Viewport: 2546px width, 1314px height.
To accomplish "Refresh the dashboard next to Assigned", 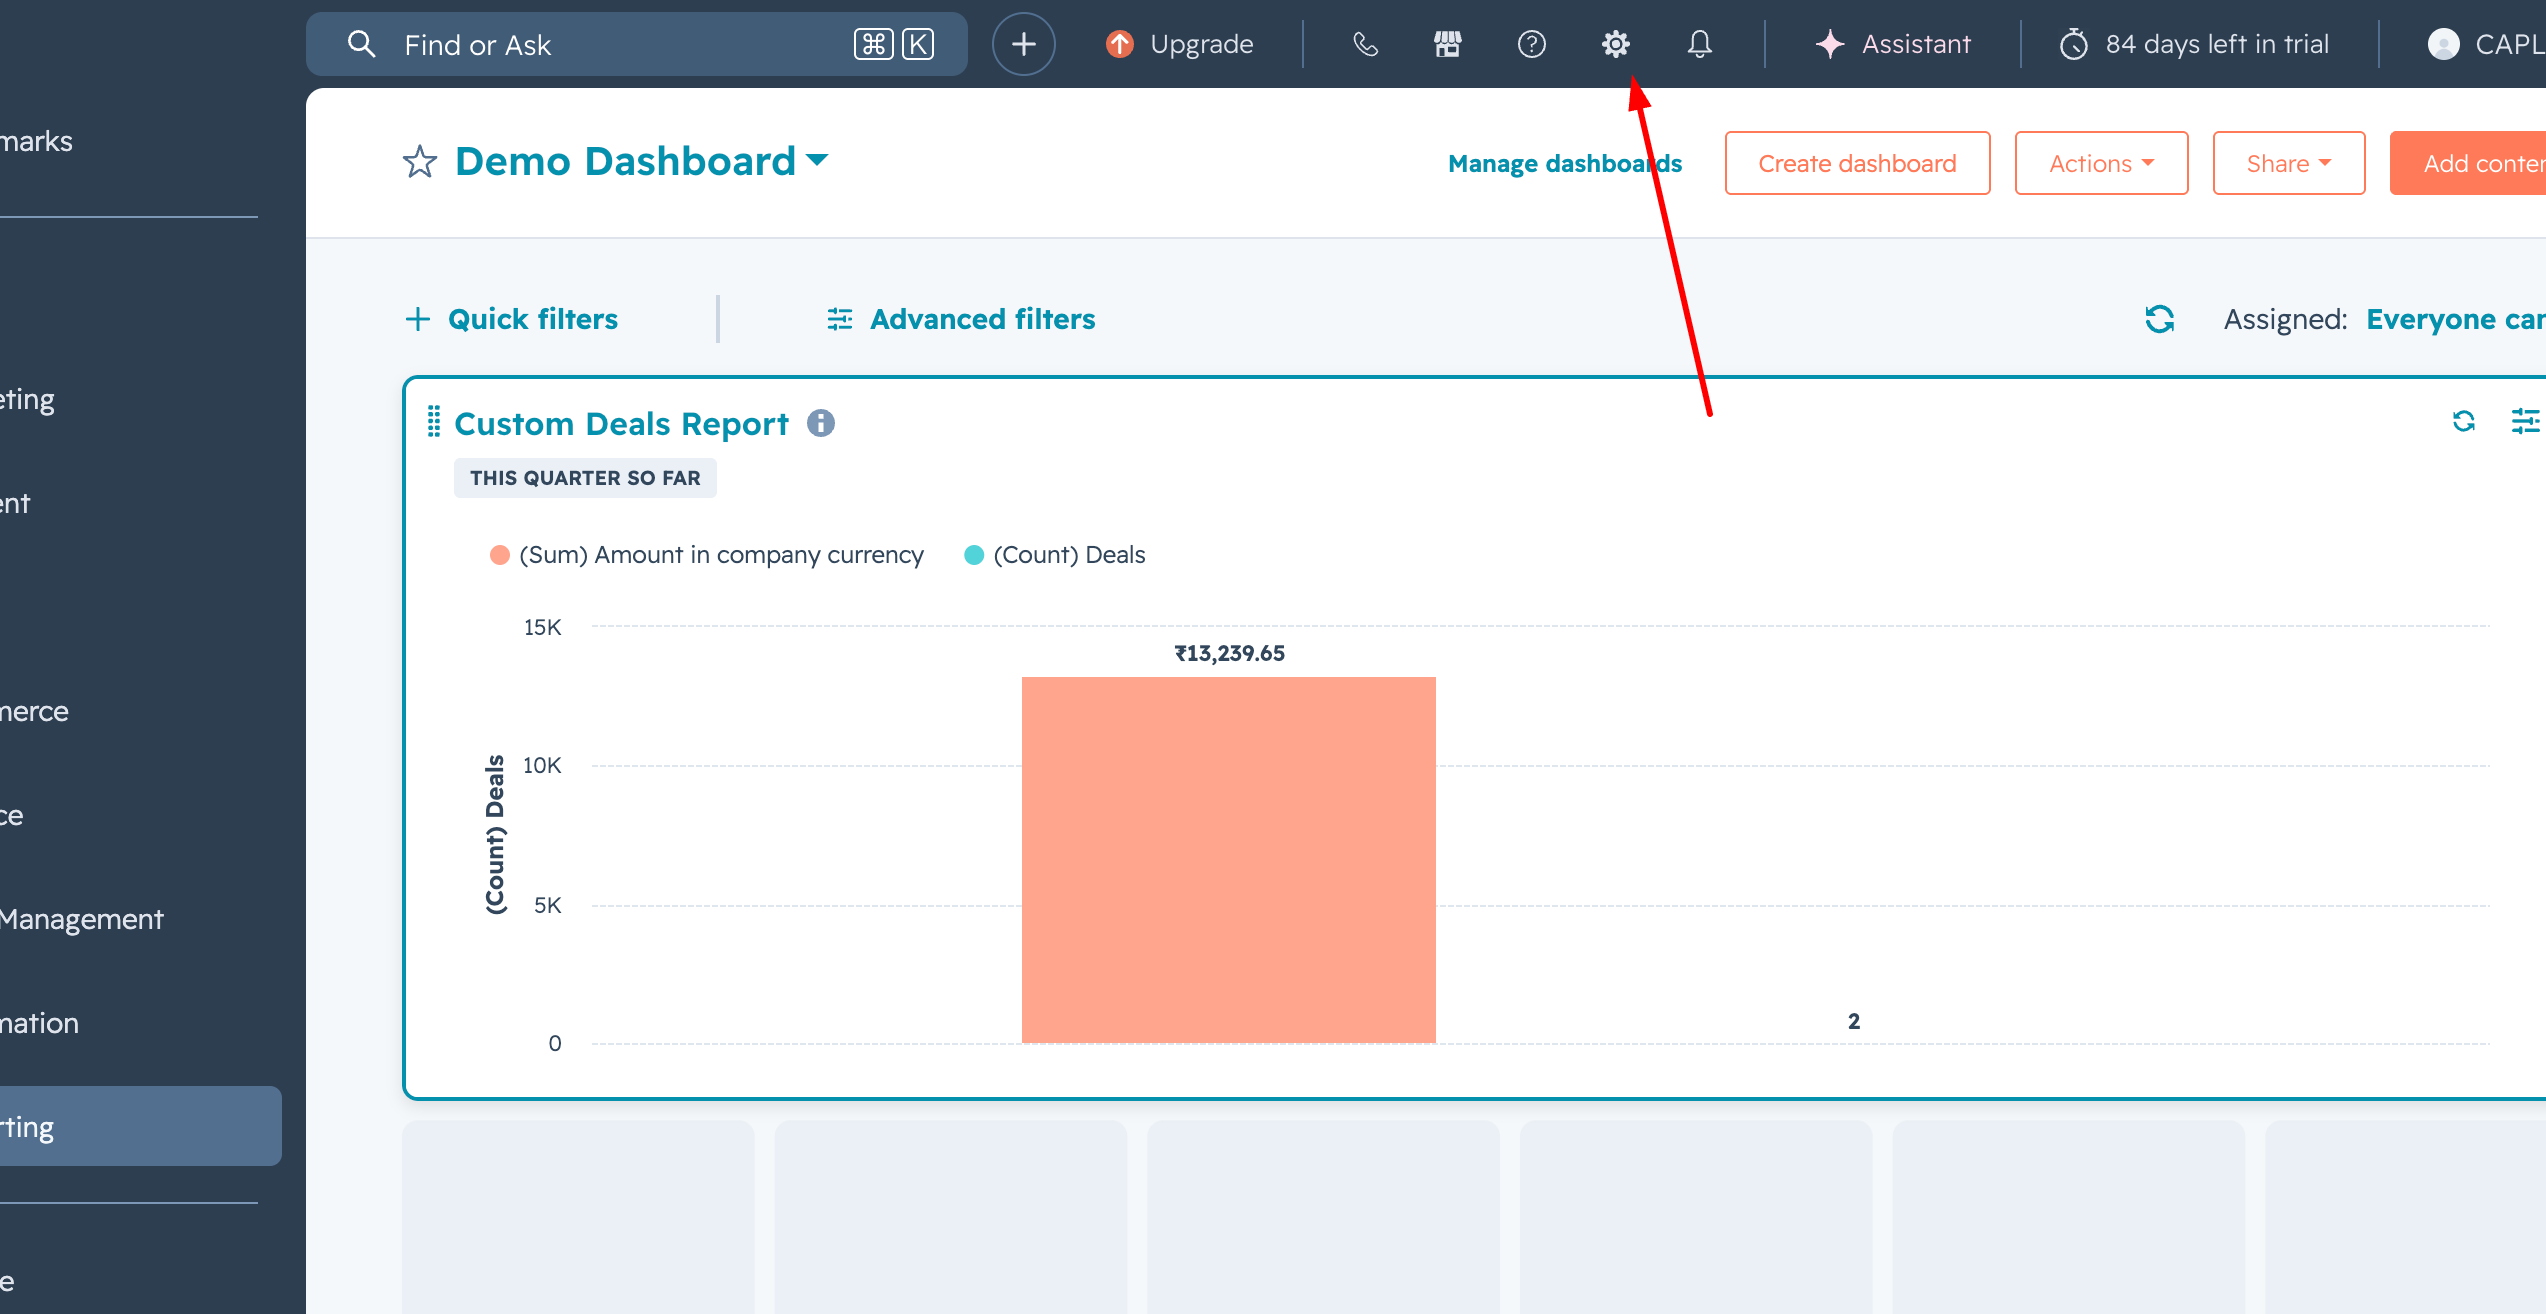I will pyautogui.click(x=2159, y=319).
